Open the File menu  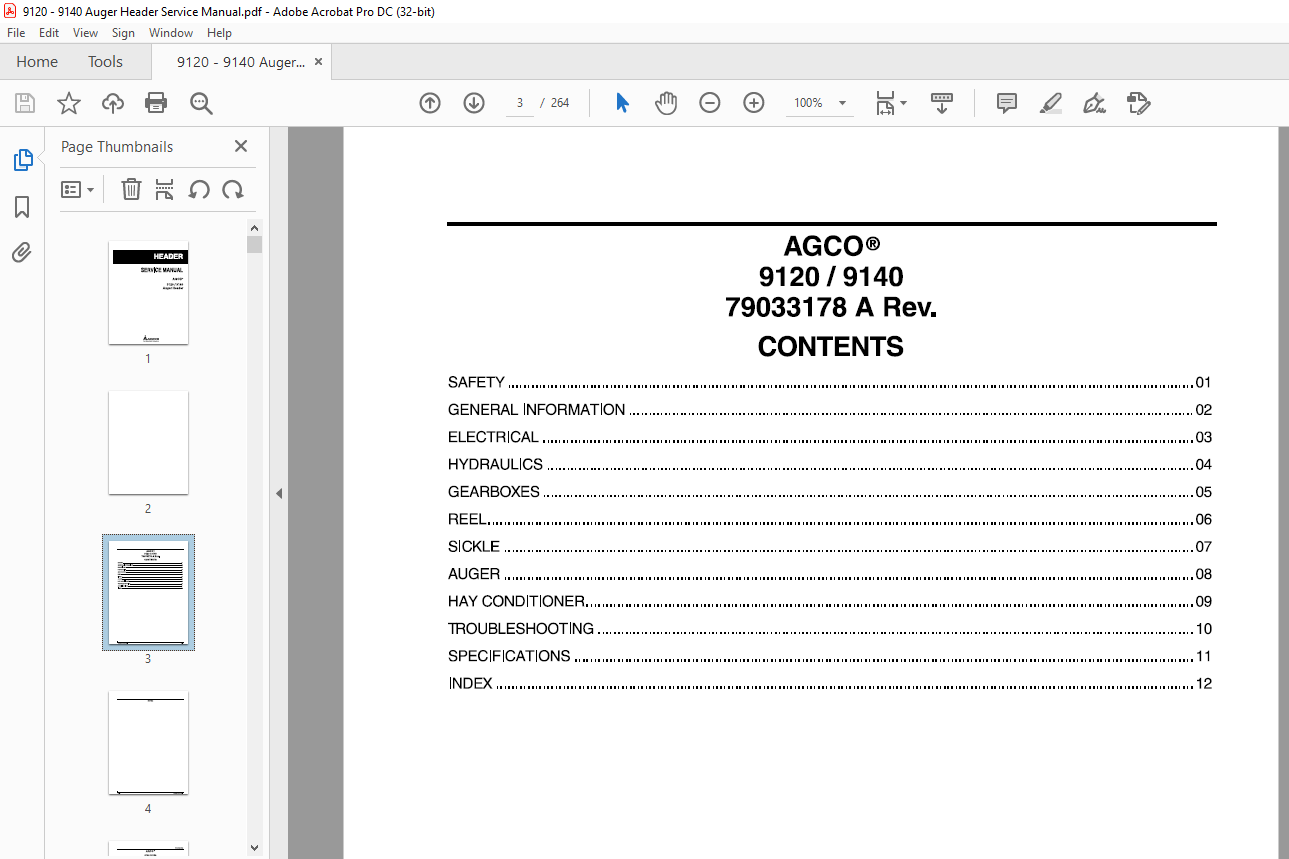[x=16, y=33]
